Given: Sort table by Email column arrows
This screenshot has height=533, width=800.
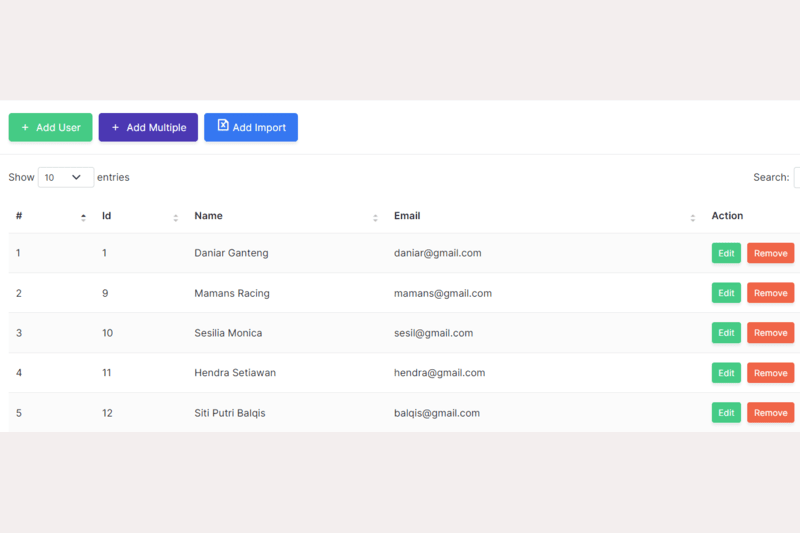Looking at the screenshot, I should point(692,217).
